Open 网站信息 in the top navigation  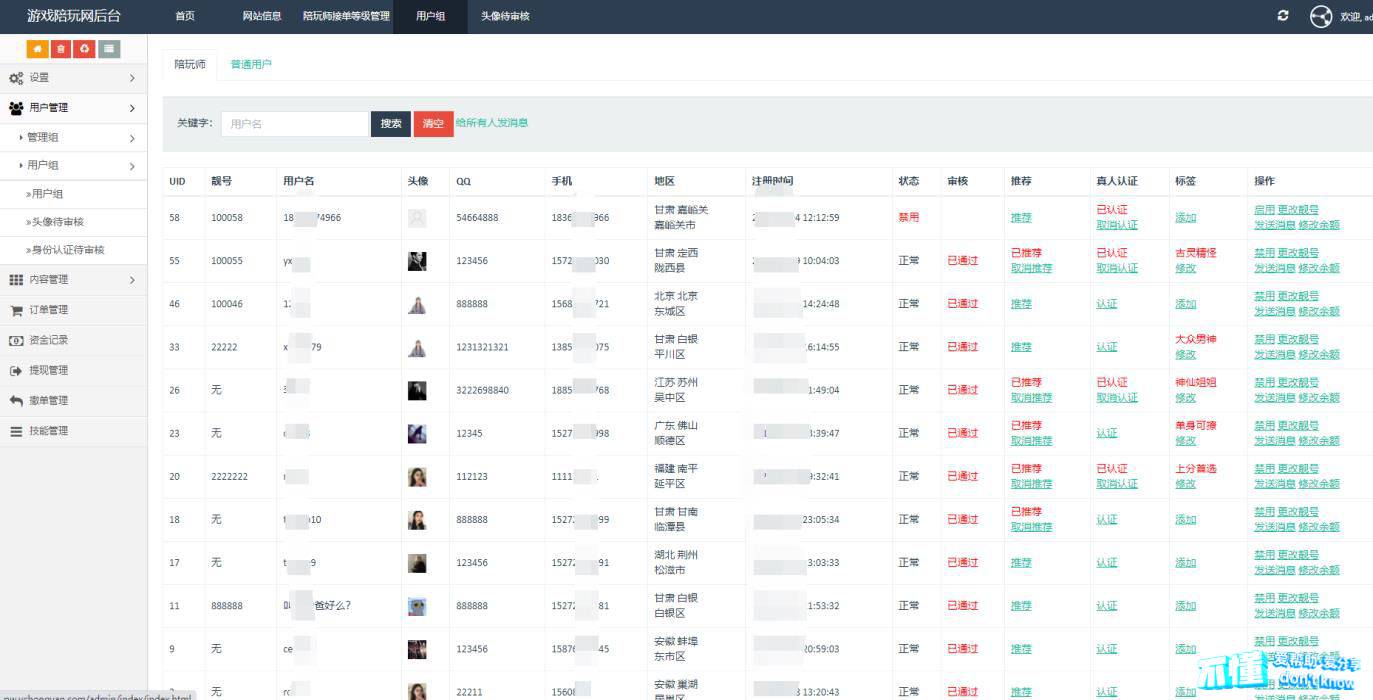262,17
